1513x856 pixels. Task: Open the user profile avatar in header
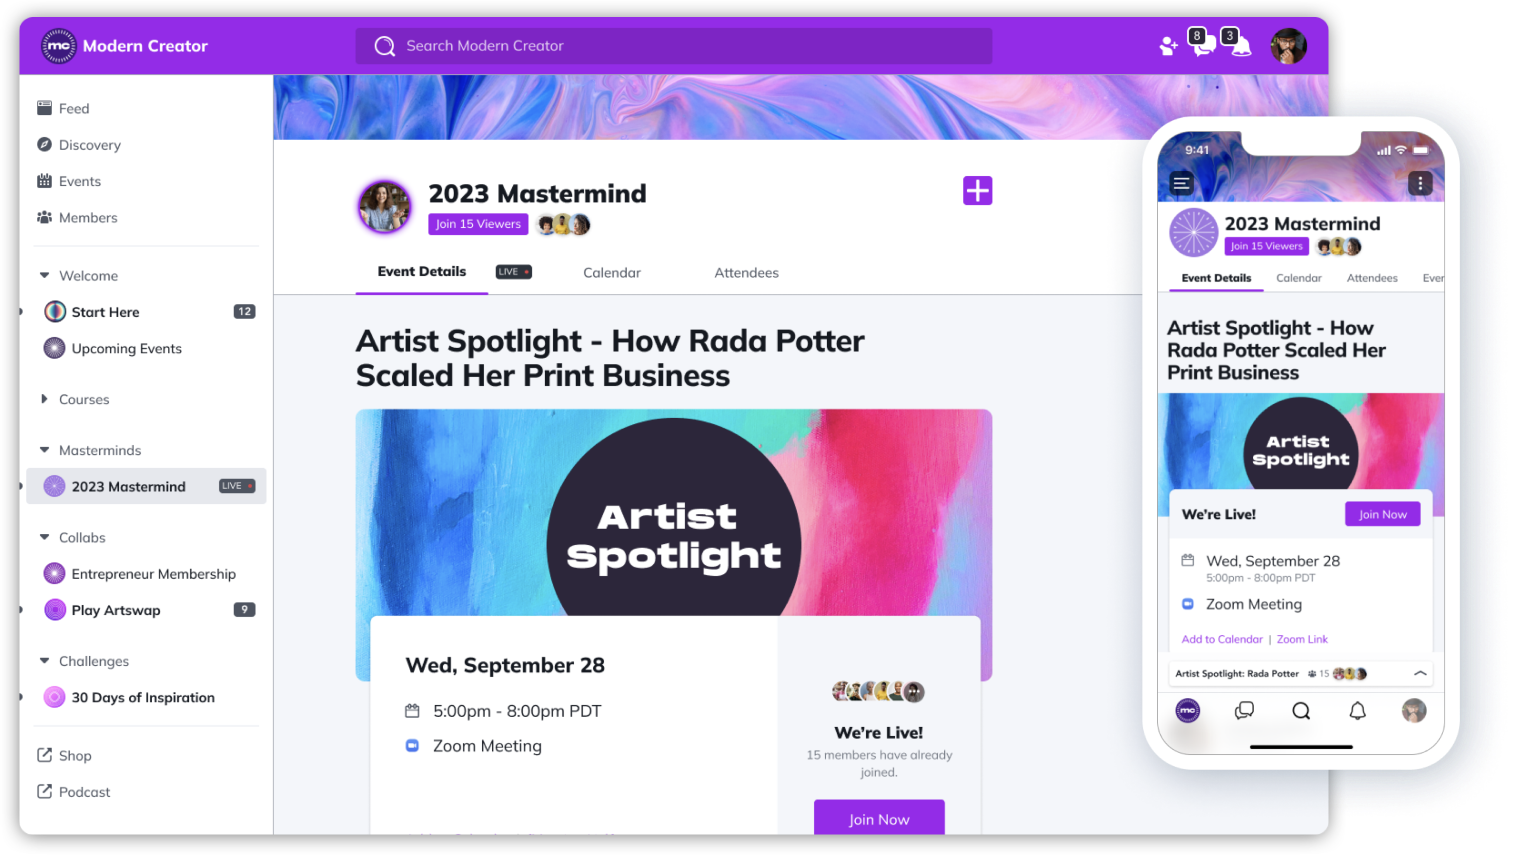(x=1289, y=46)
